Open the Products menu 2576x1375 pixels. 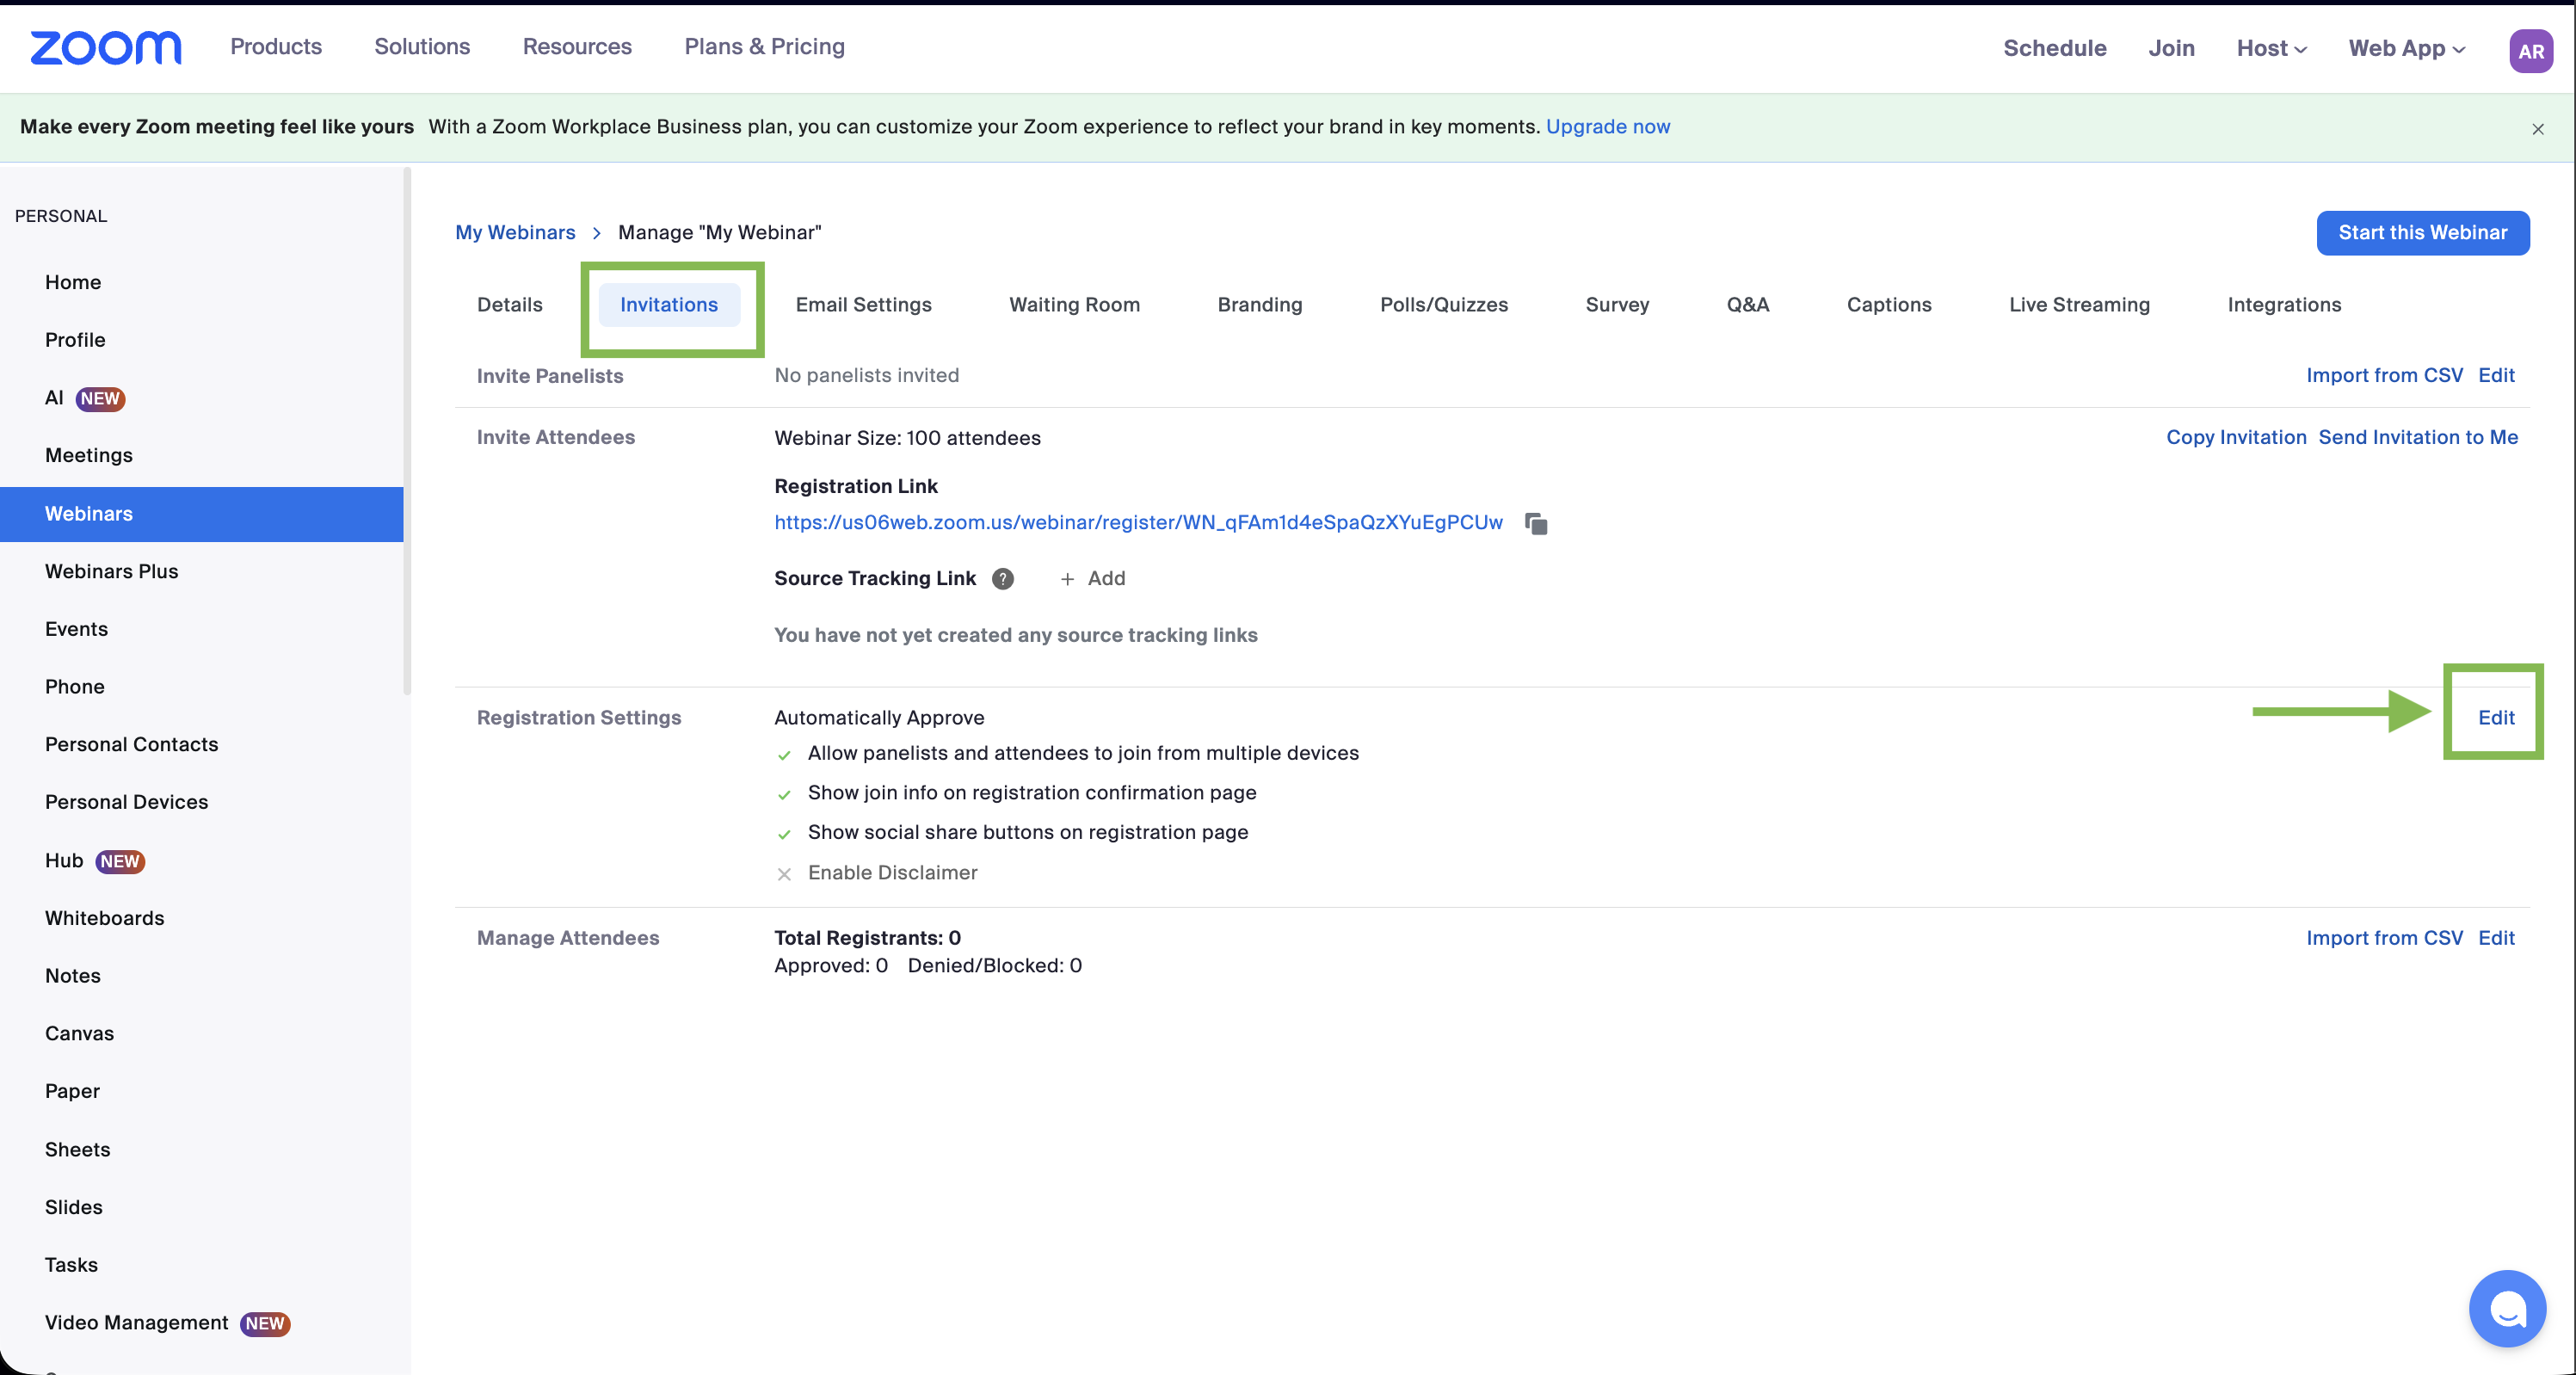(x=276, y=46)
